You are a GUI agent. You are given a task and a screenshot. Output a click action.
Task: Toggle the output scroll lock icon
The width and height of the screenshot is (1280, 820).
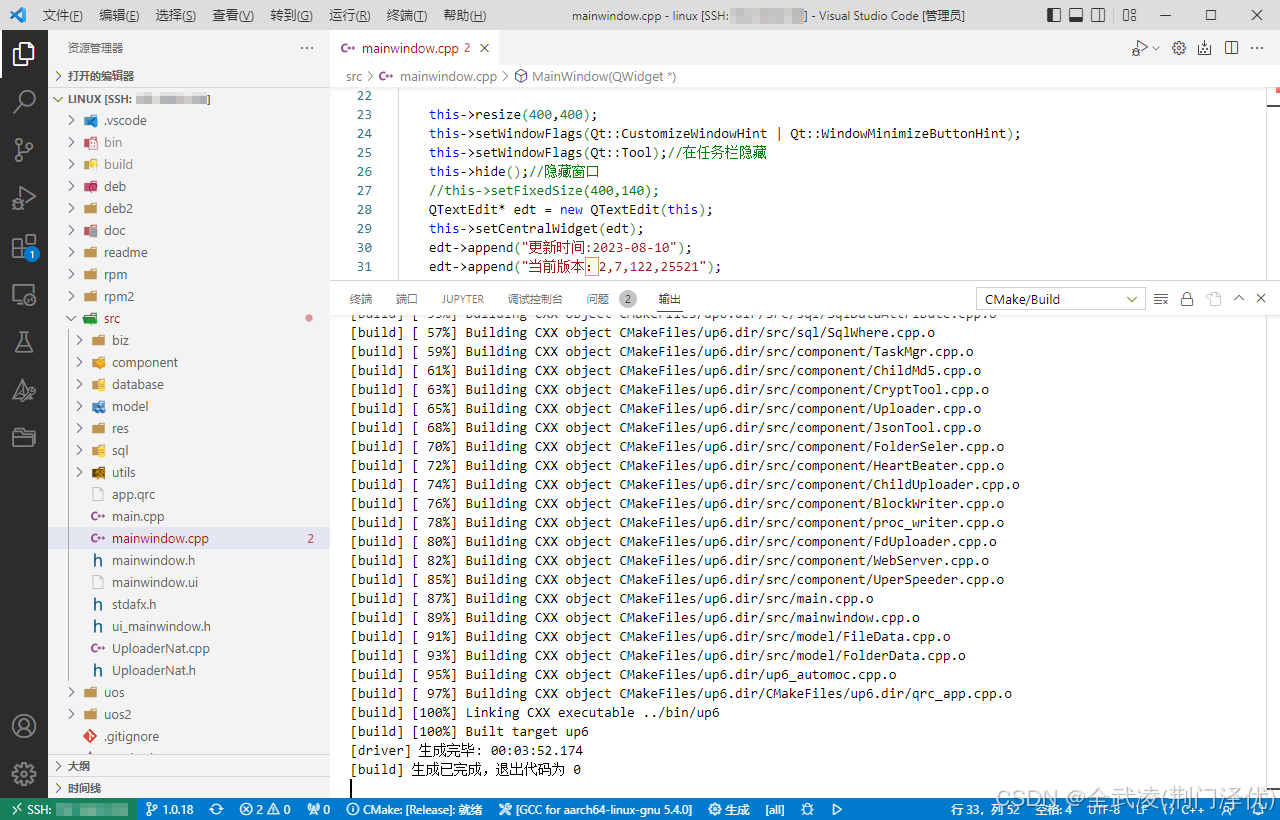[1187, 299]
